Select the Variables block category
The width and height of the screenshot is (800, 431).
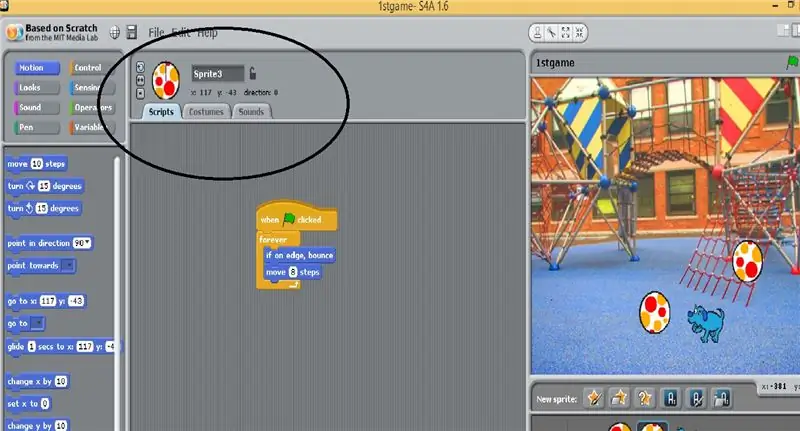[x=91, y=128]
